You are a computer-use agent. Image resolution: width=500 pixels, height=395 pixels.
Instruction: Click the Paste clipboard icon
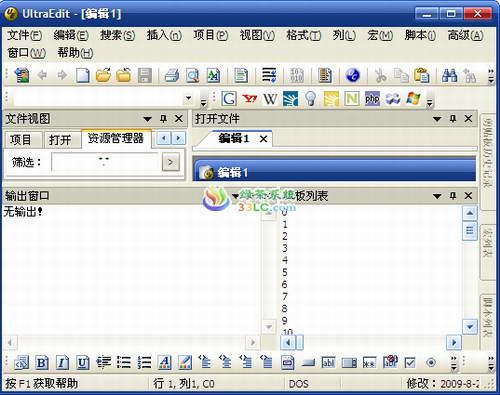tap(422, 75)
